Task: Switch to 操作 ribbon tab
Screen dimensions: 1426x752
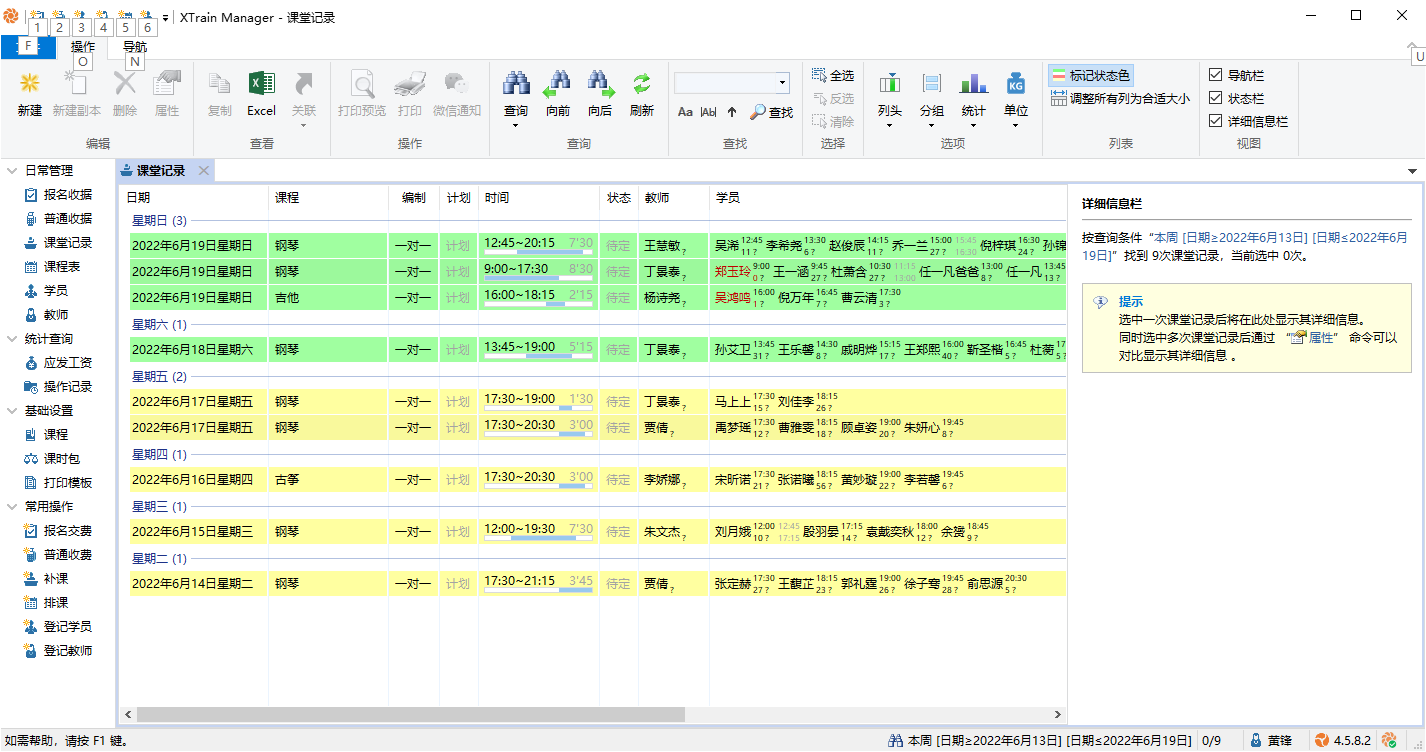Action: [83, 47]
